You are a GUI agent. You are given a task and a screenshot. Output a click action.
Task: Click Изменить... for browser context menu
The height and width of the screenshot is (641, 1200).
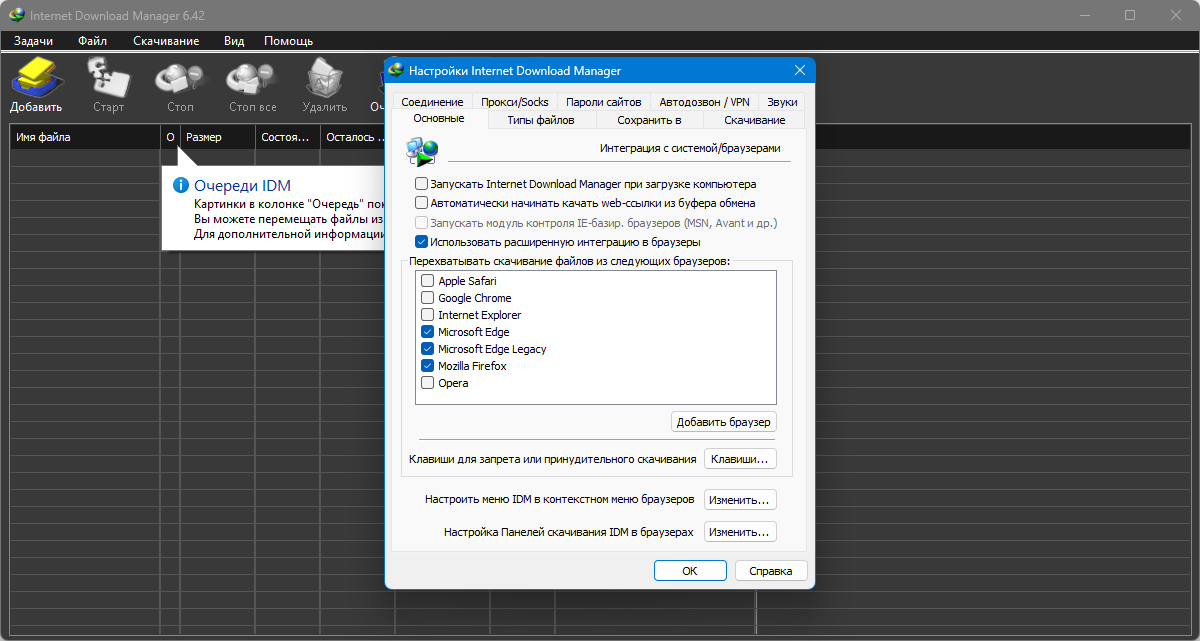741,499
